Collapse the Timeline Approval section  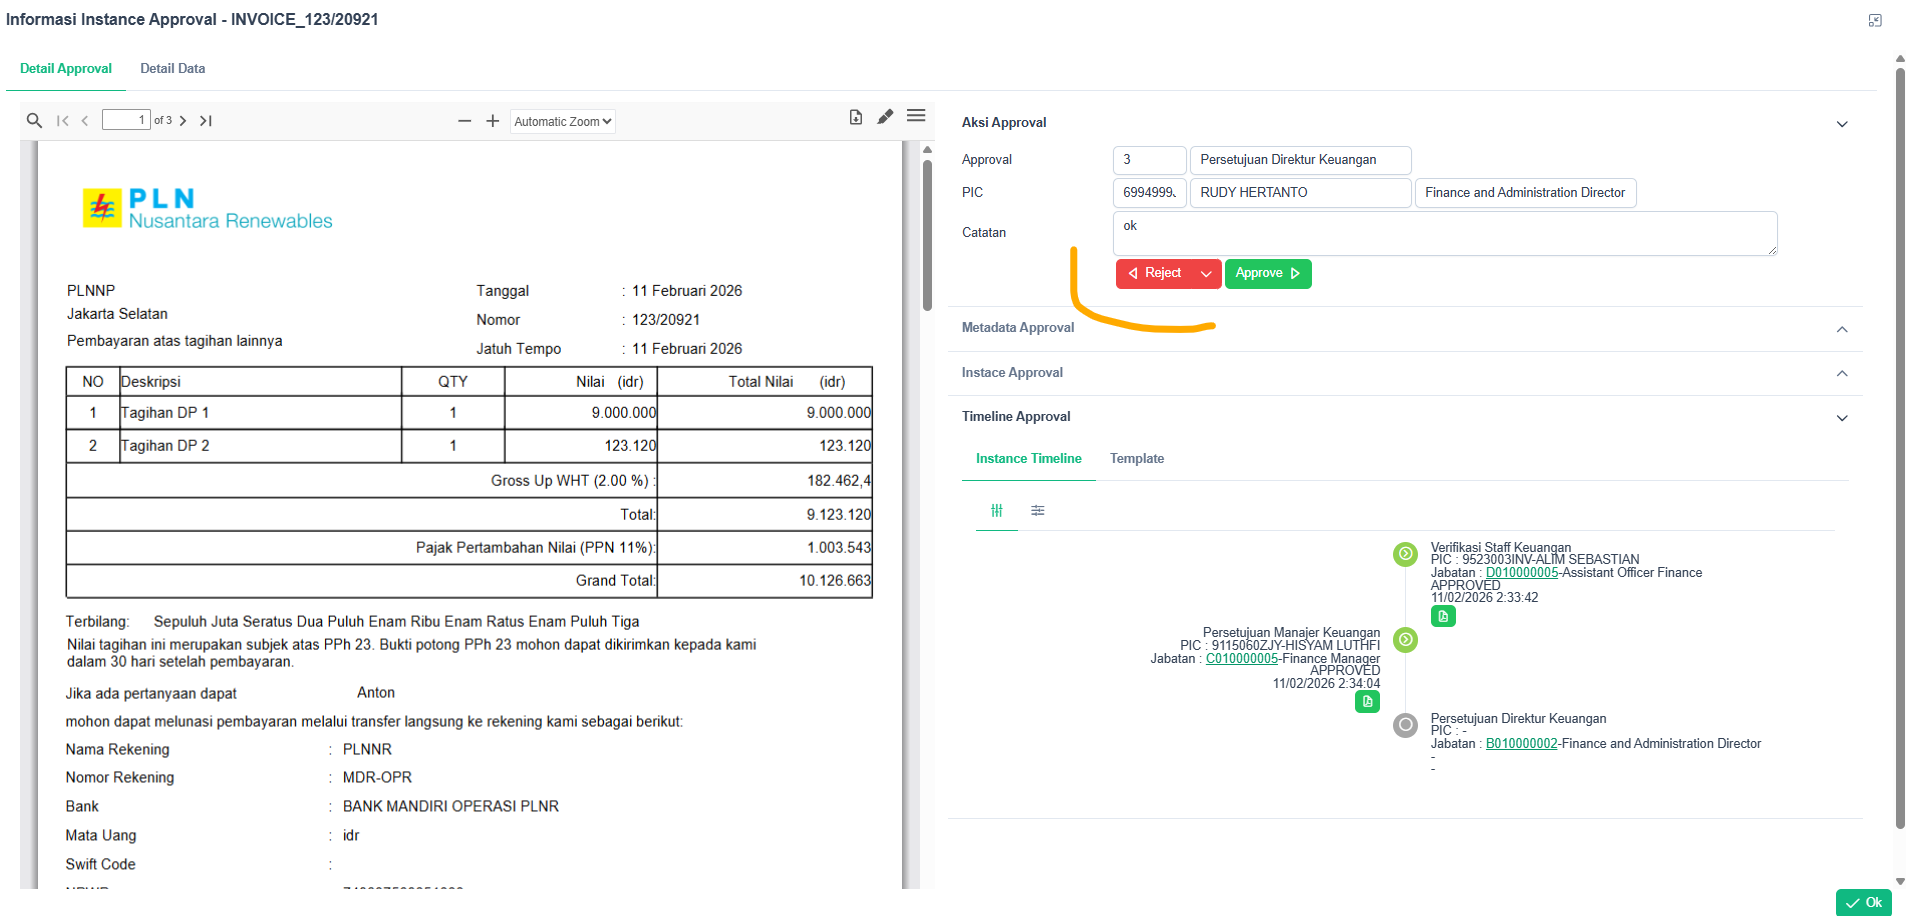pyautogui.click(x=1842, y=418)
